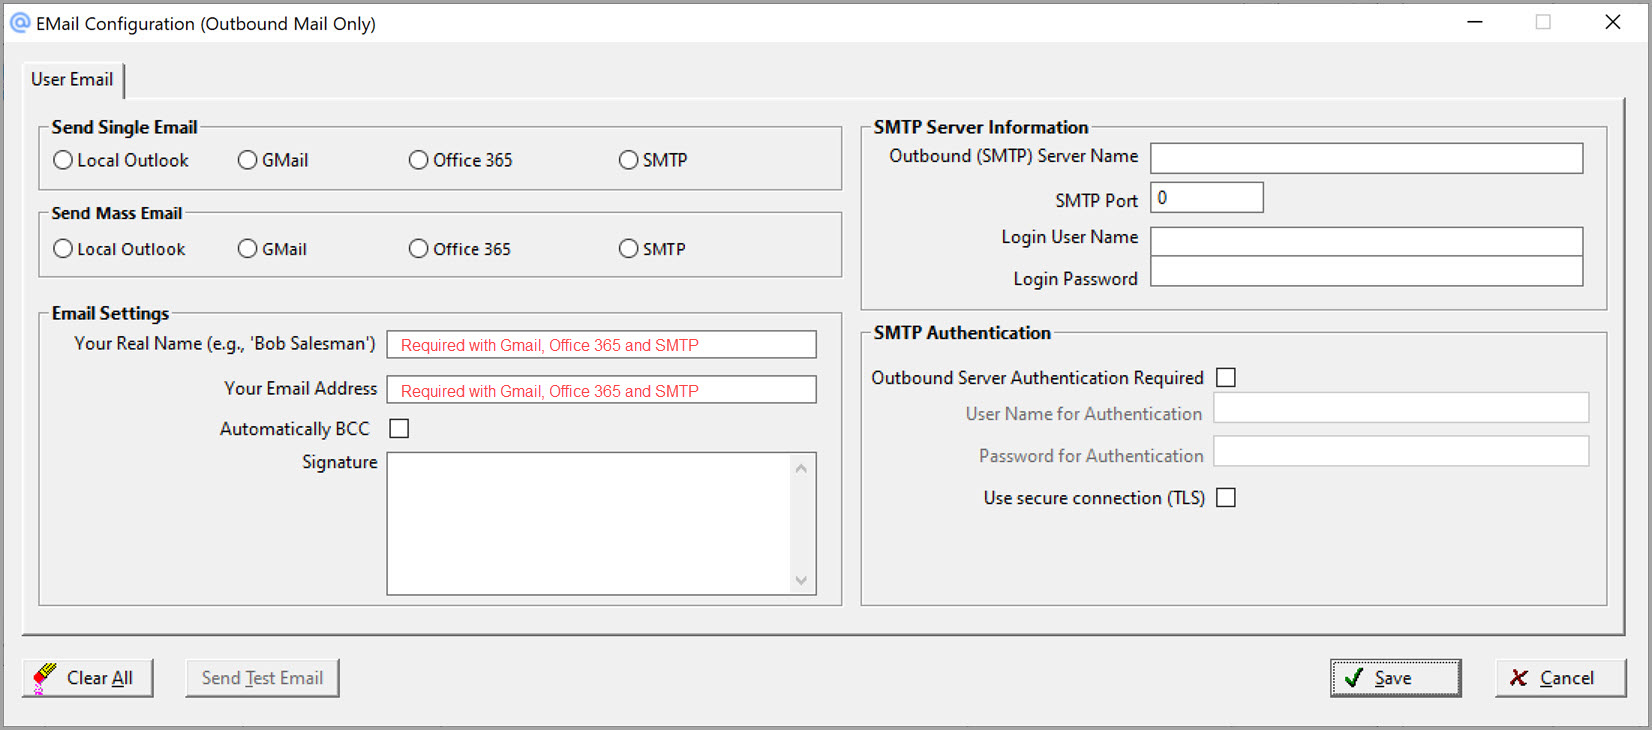Toggle Use secure connection (TLS) checkbox

tap(1226, 498)
